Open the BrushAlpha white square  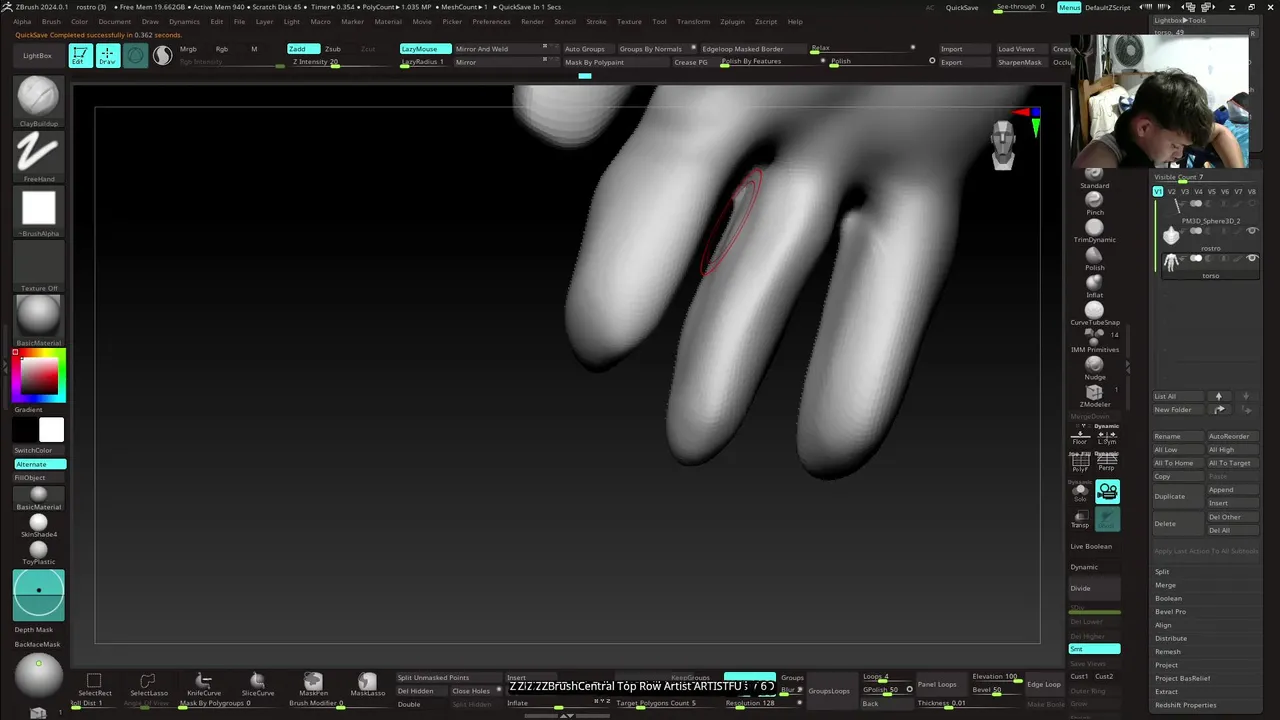pyautogui.click(x=39, y=208)
